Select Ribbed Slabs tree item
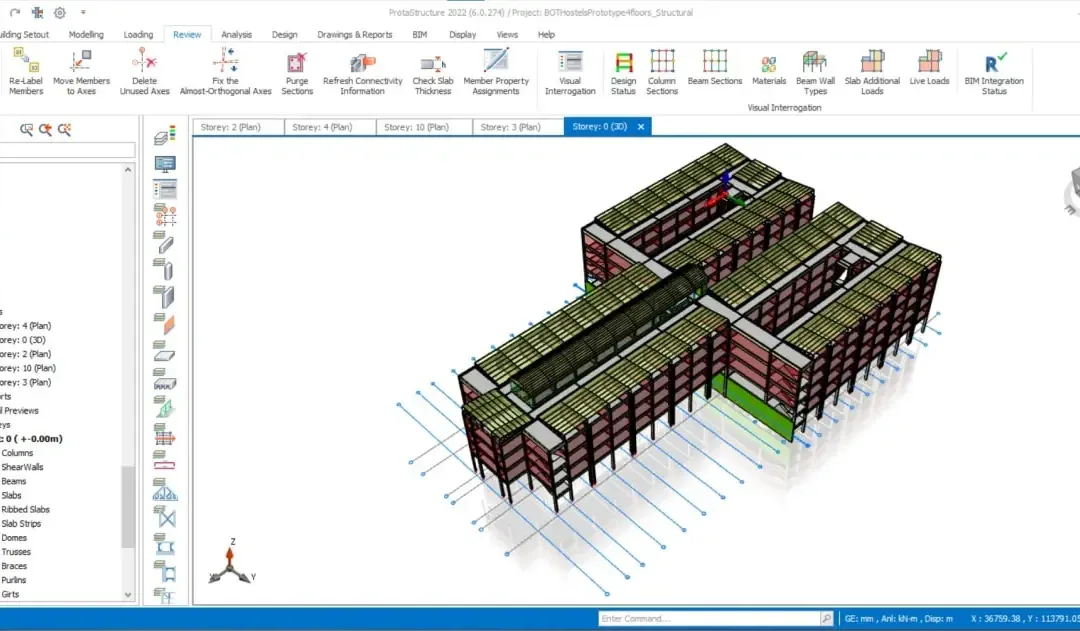This screenshot has width=1080, height=631. [25, 510]
